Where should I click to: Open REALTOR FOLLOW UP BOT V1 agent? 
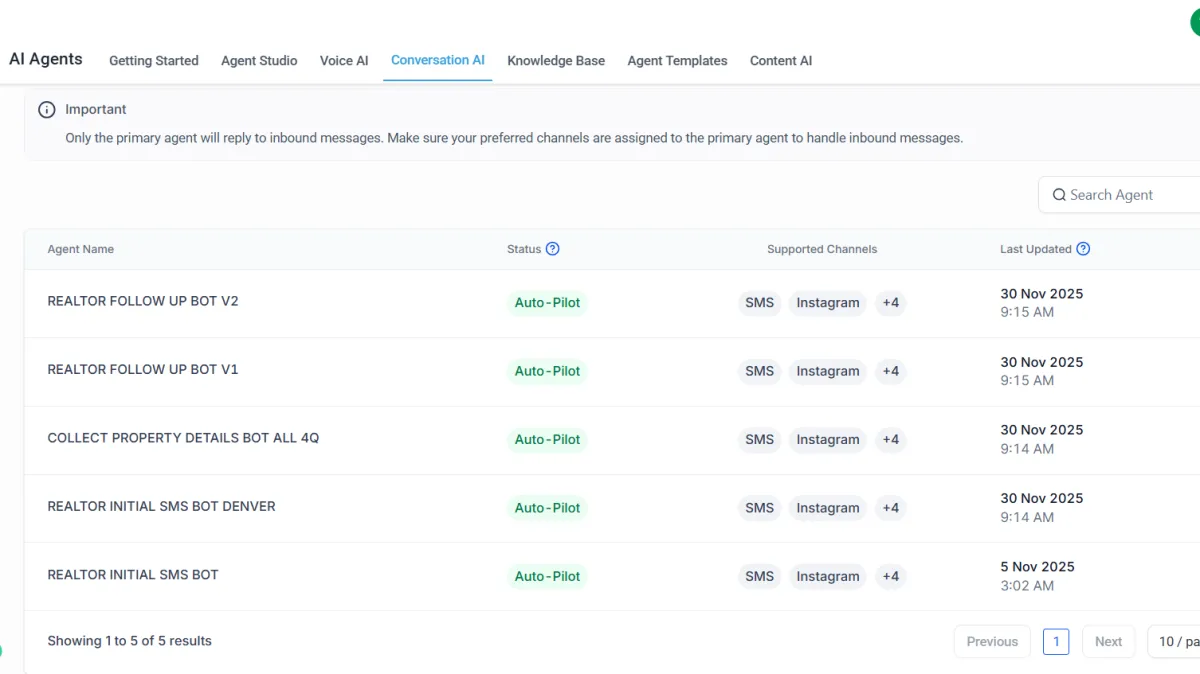143,370
